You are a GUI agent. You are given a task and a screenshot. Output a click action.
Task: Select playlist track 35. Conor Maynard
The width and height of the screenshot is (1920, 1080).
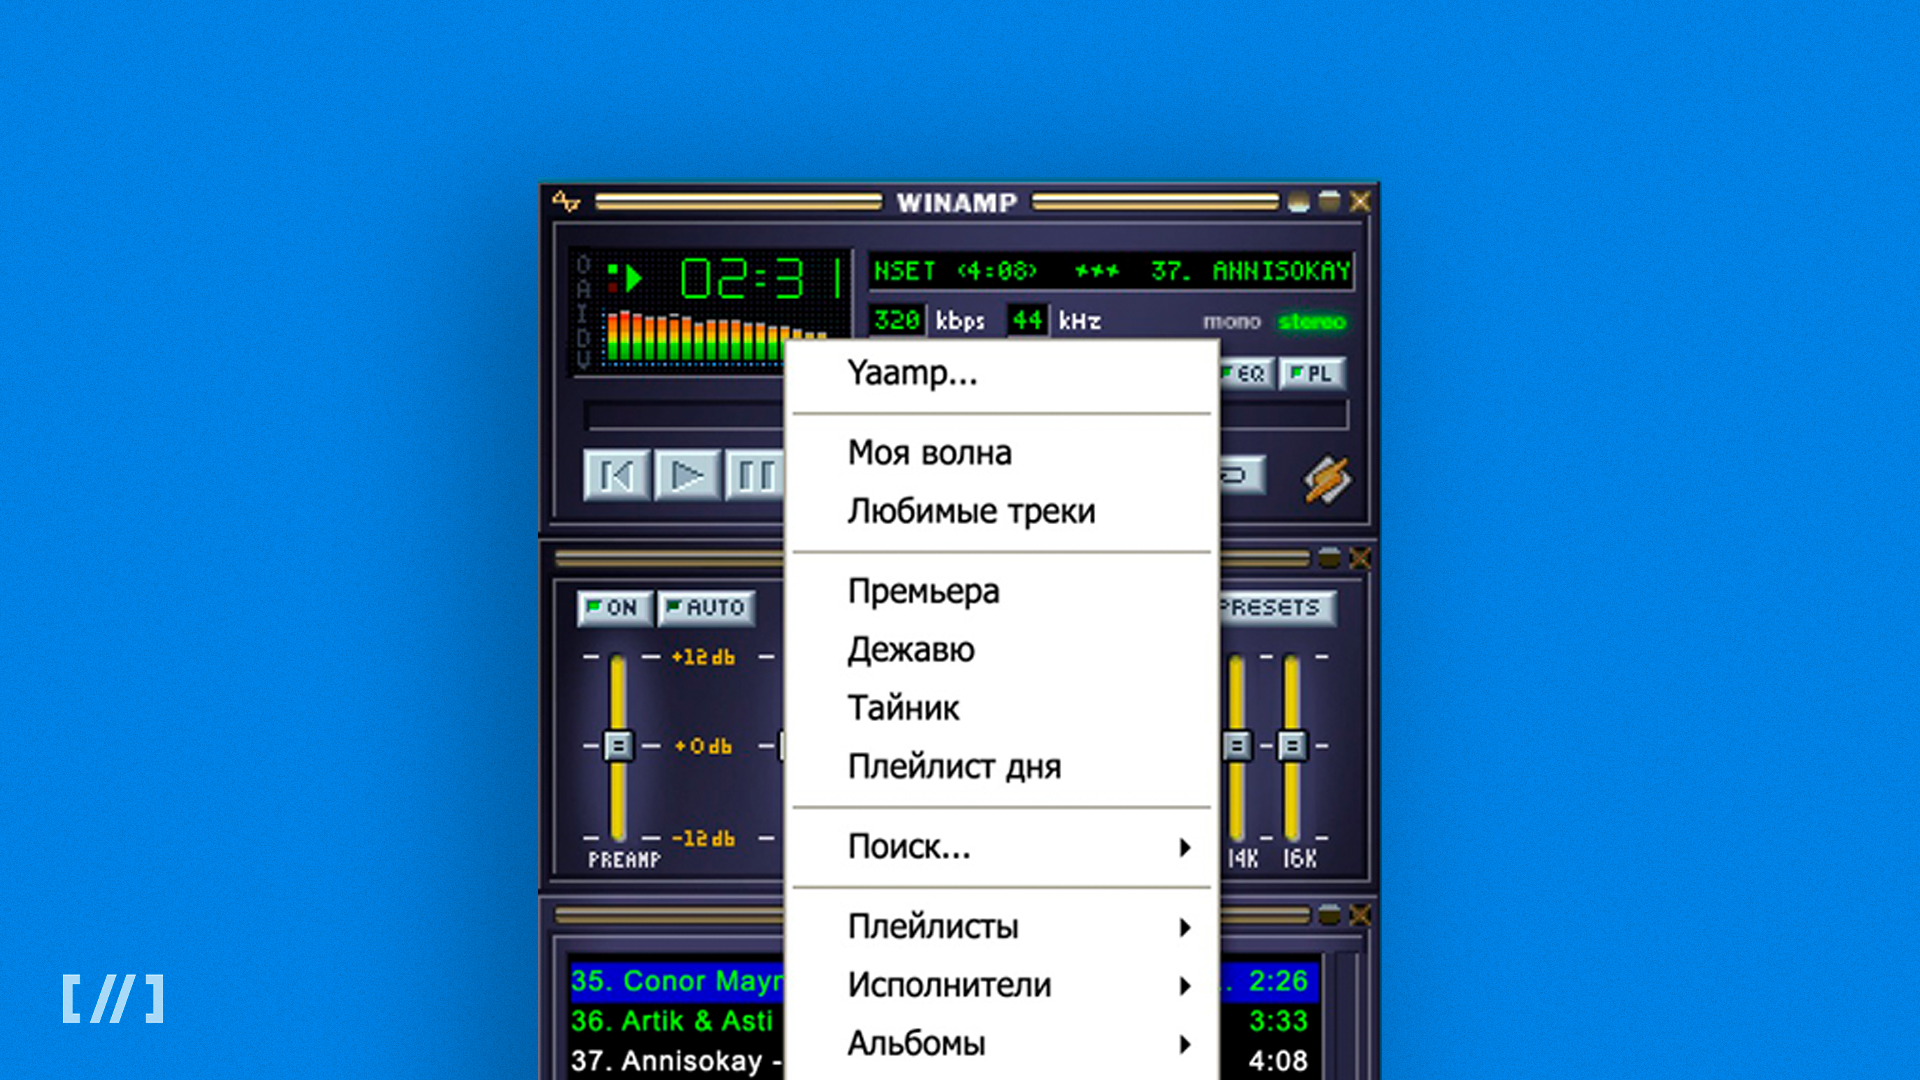[945, 981]
